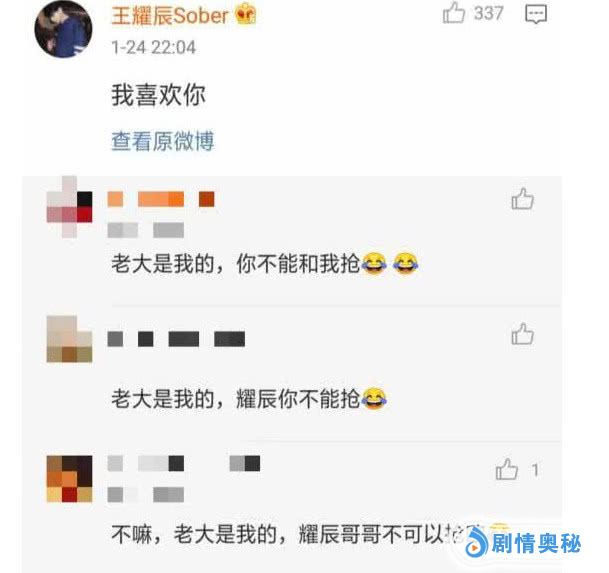This screenshot has width=609, height=573.
Task: Like the comment by 王耀辰Sober
Action: [454, 13]
